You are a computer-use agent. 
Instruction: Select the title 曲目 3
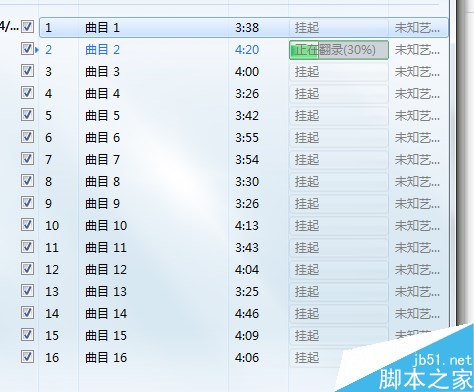point(102,72)
